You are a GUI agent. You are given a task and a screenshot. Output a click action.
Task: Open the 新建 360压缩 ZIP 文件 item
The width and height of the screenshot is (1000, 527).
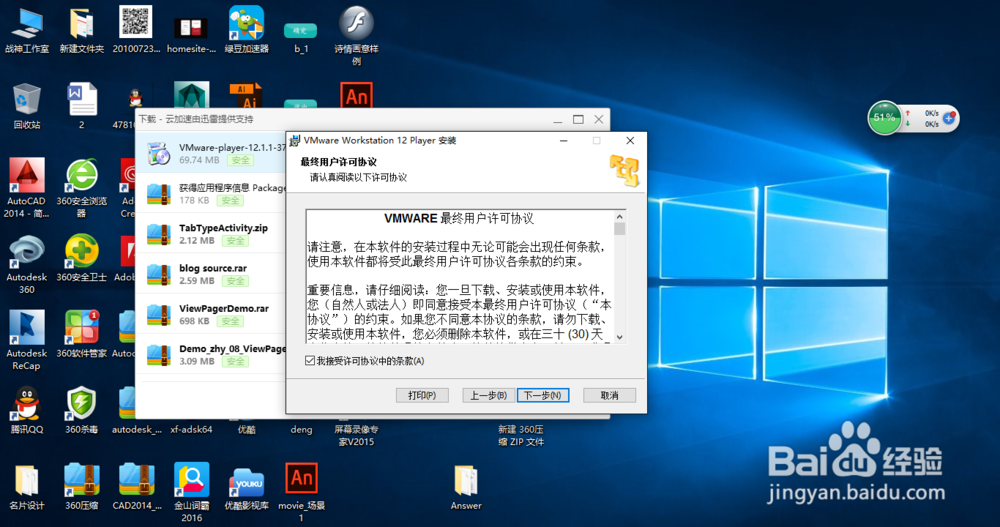click(521, 435)
